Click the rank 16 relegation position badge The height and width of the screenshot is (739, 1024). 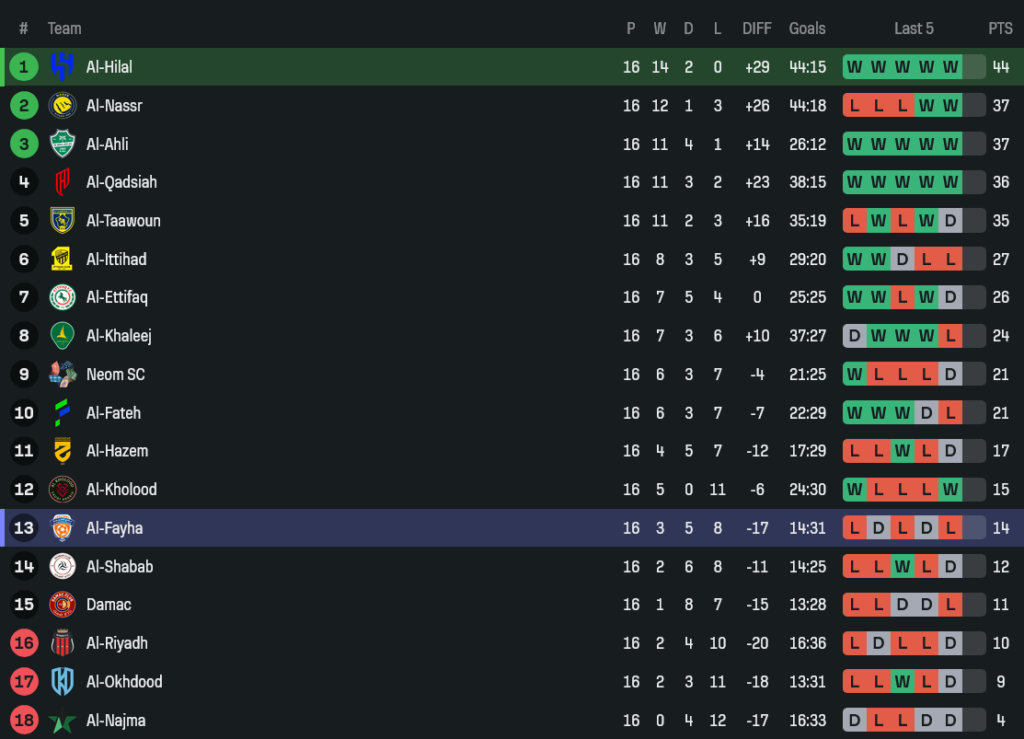[x=24, y=643]
